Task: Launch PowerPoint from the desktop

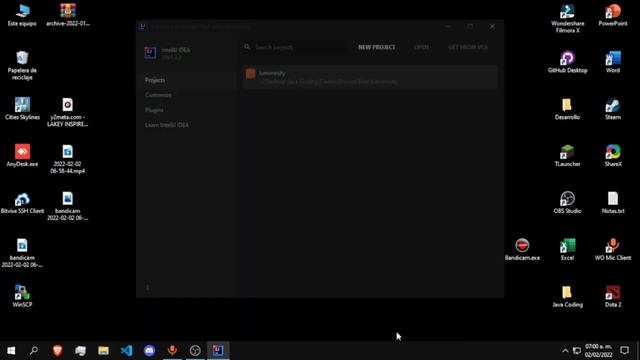Action: [x=613, y=15]
